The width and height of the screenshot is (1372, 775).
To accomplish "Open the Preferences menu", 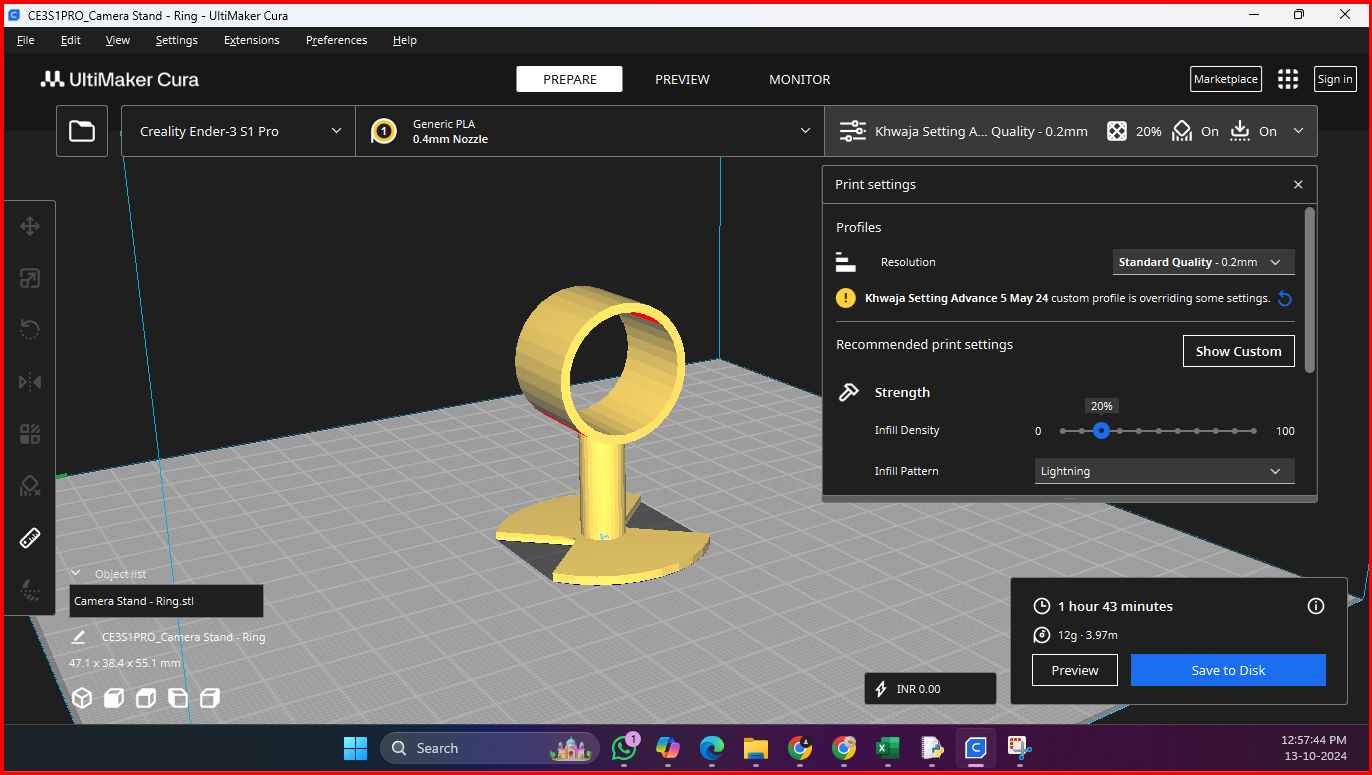I will point(336,40).
